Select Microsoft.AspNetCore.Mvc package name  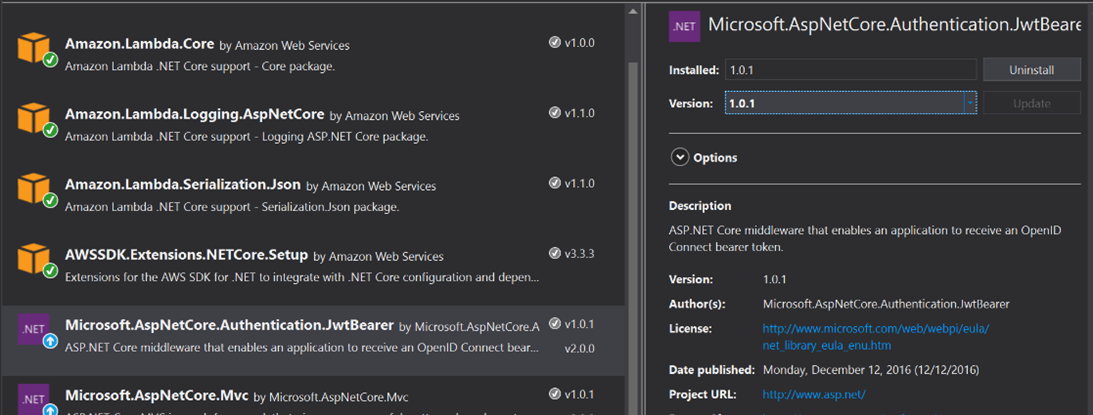157,395
